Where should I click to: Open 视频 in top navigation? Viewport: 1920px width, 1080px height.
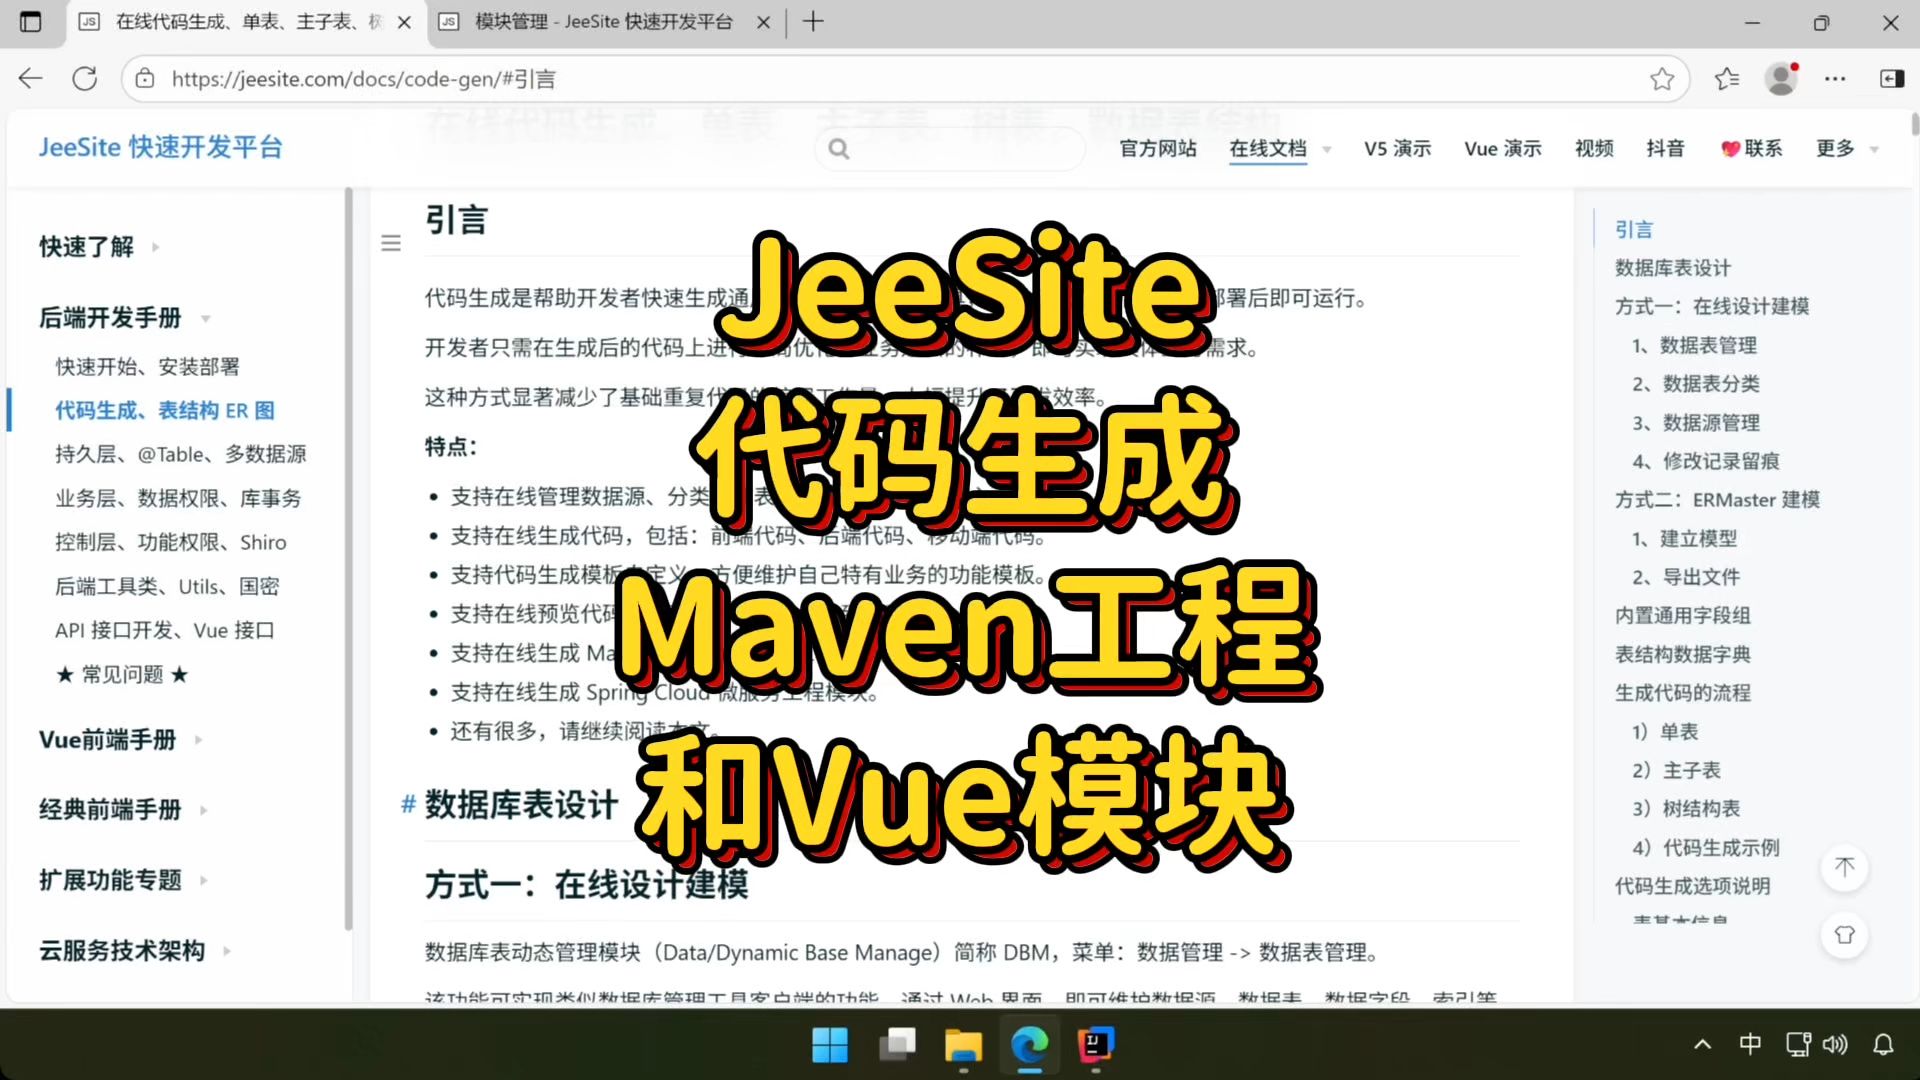[1594, 149]
